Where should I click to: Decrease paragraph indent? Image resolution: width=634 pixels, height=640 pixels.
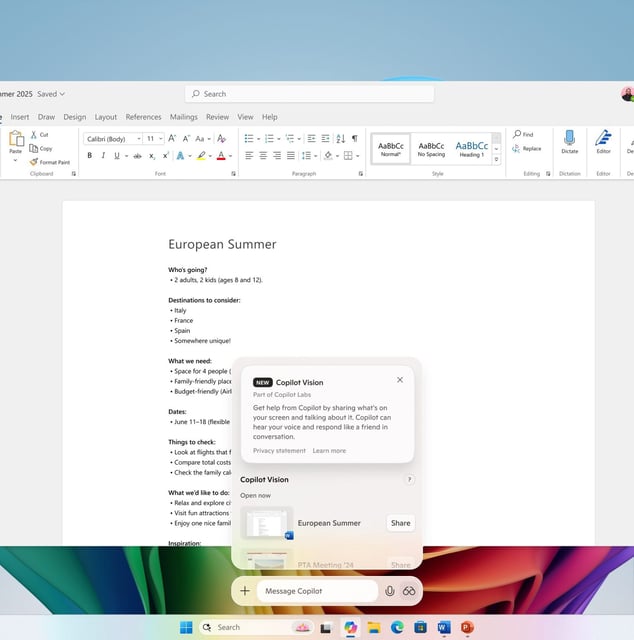[x=311, y=139]
